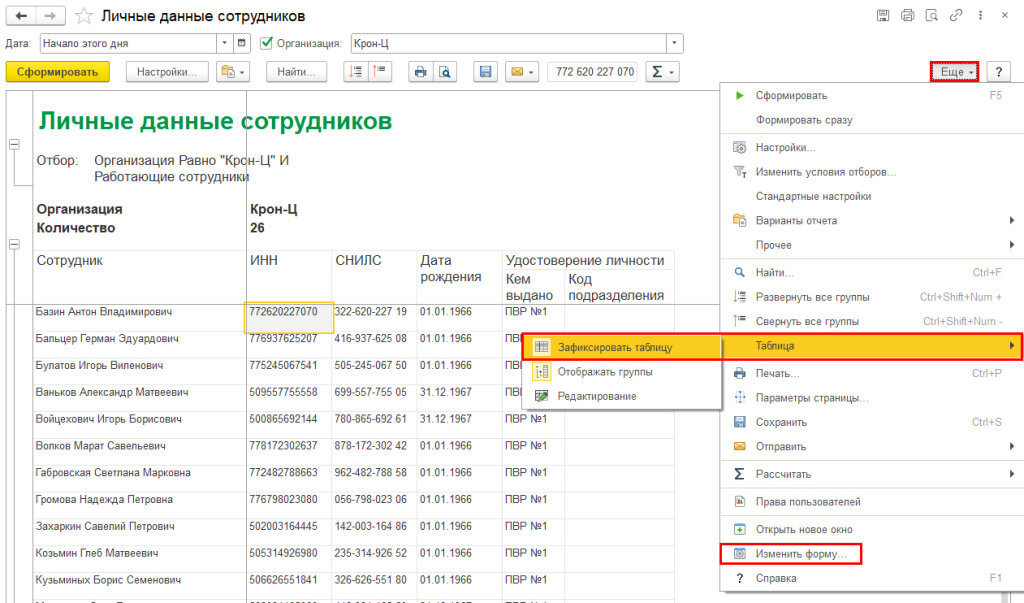Screen dimensions: 1024x603
Task: Click the save icon in title bar
Action: (x=883, y=16)
